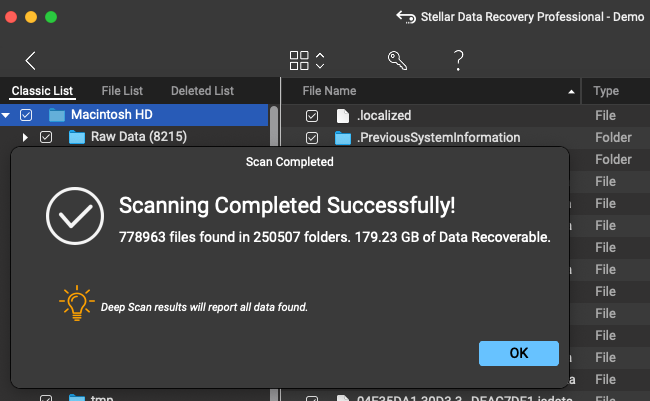Click the Stellar back-arrow logo in title bar
The image size is (650, 401).
point(406,17)
